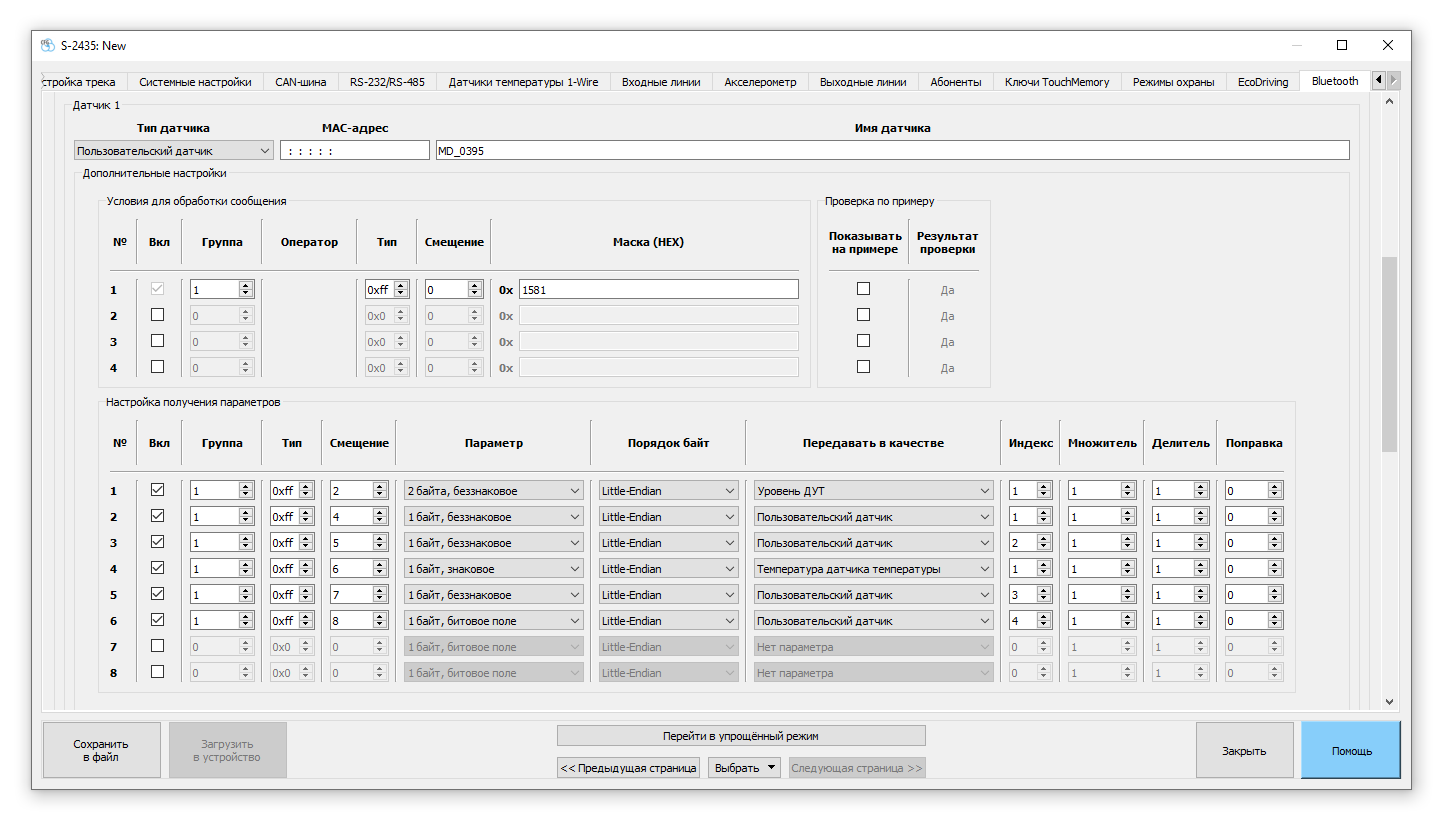This screenshot has width=1440, height=817.
Task: Click the mask HEX field containing 1581
Action: coord(658,289)
